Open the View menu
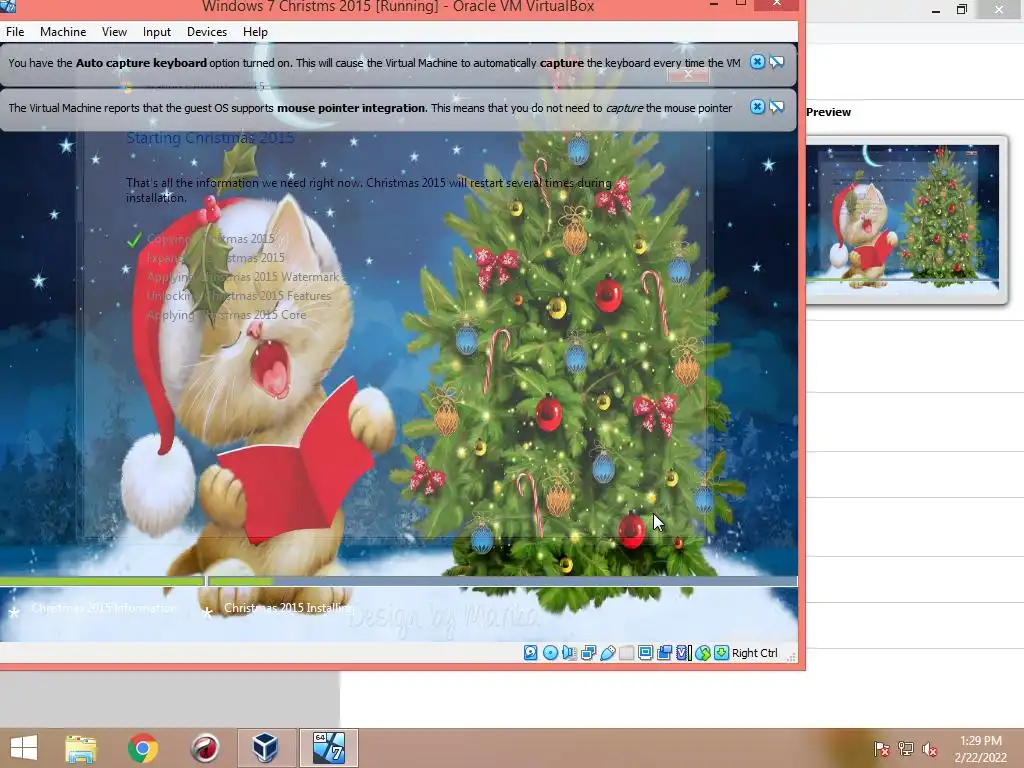The height and width of the screenshot is (768, 1024). (114, 31)
